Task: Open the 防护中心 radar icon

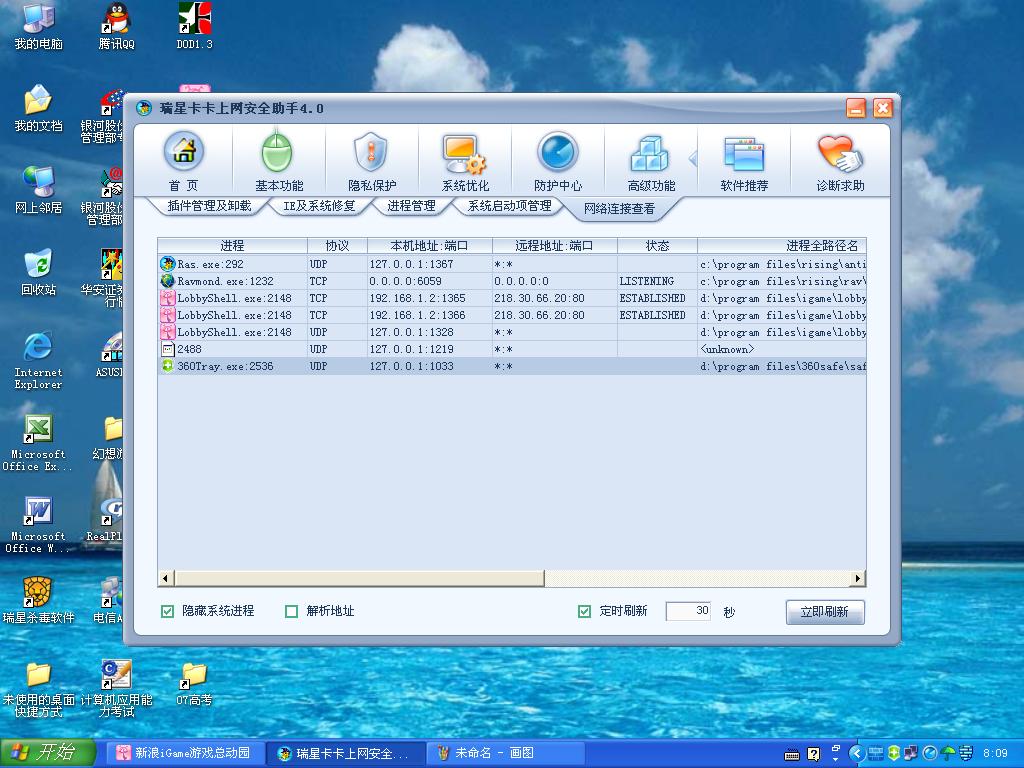Action: pos(557,153)
